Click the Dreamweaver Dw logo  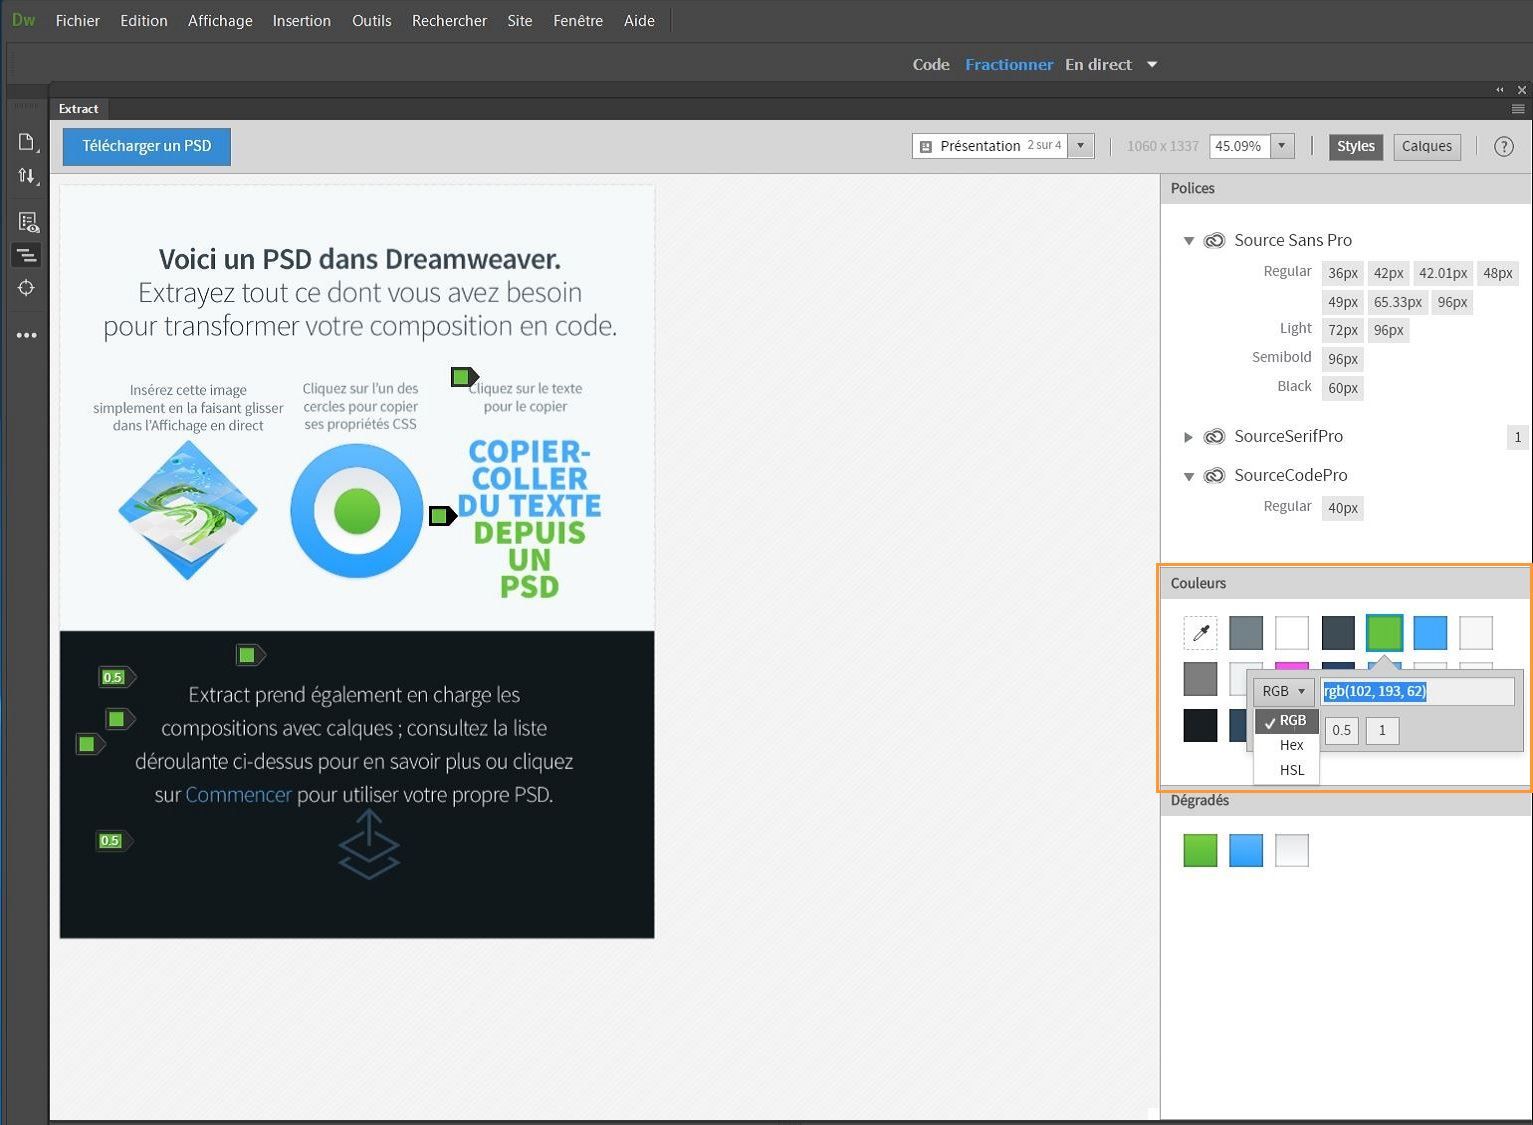click(23, 20)
